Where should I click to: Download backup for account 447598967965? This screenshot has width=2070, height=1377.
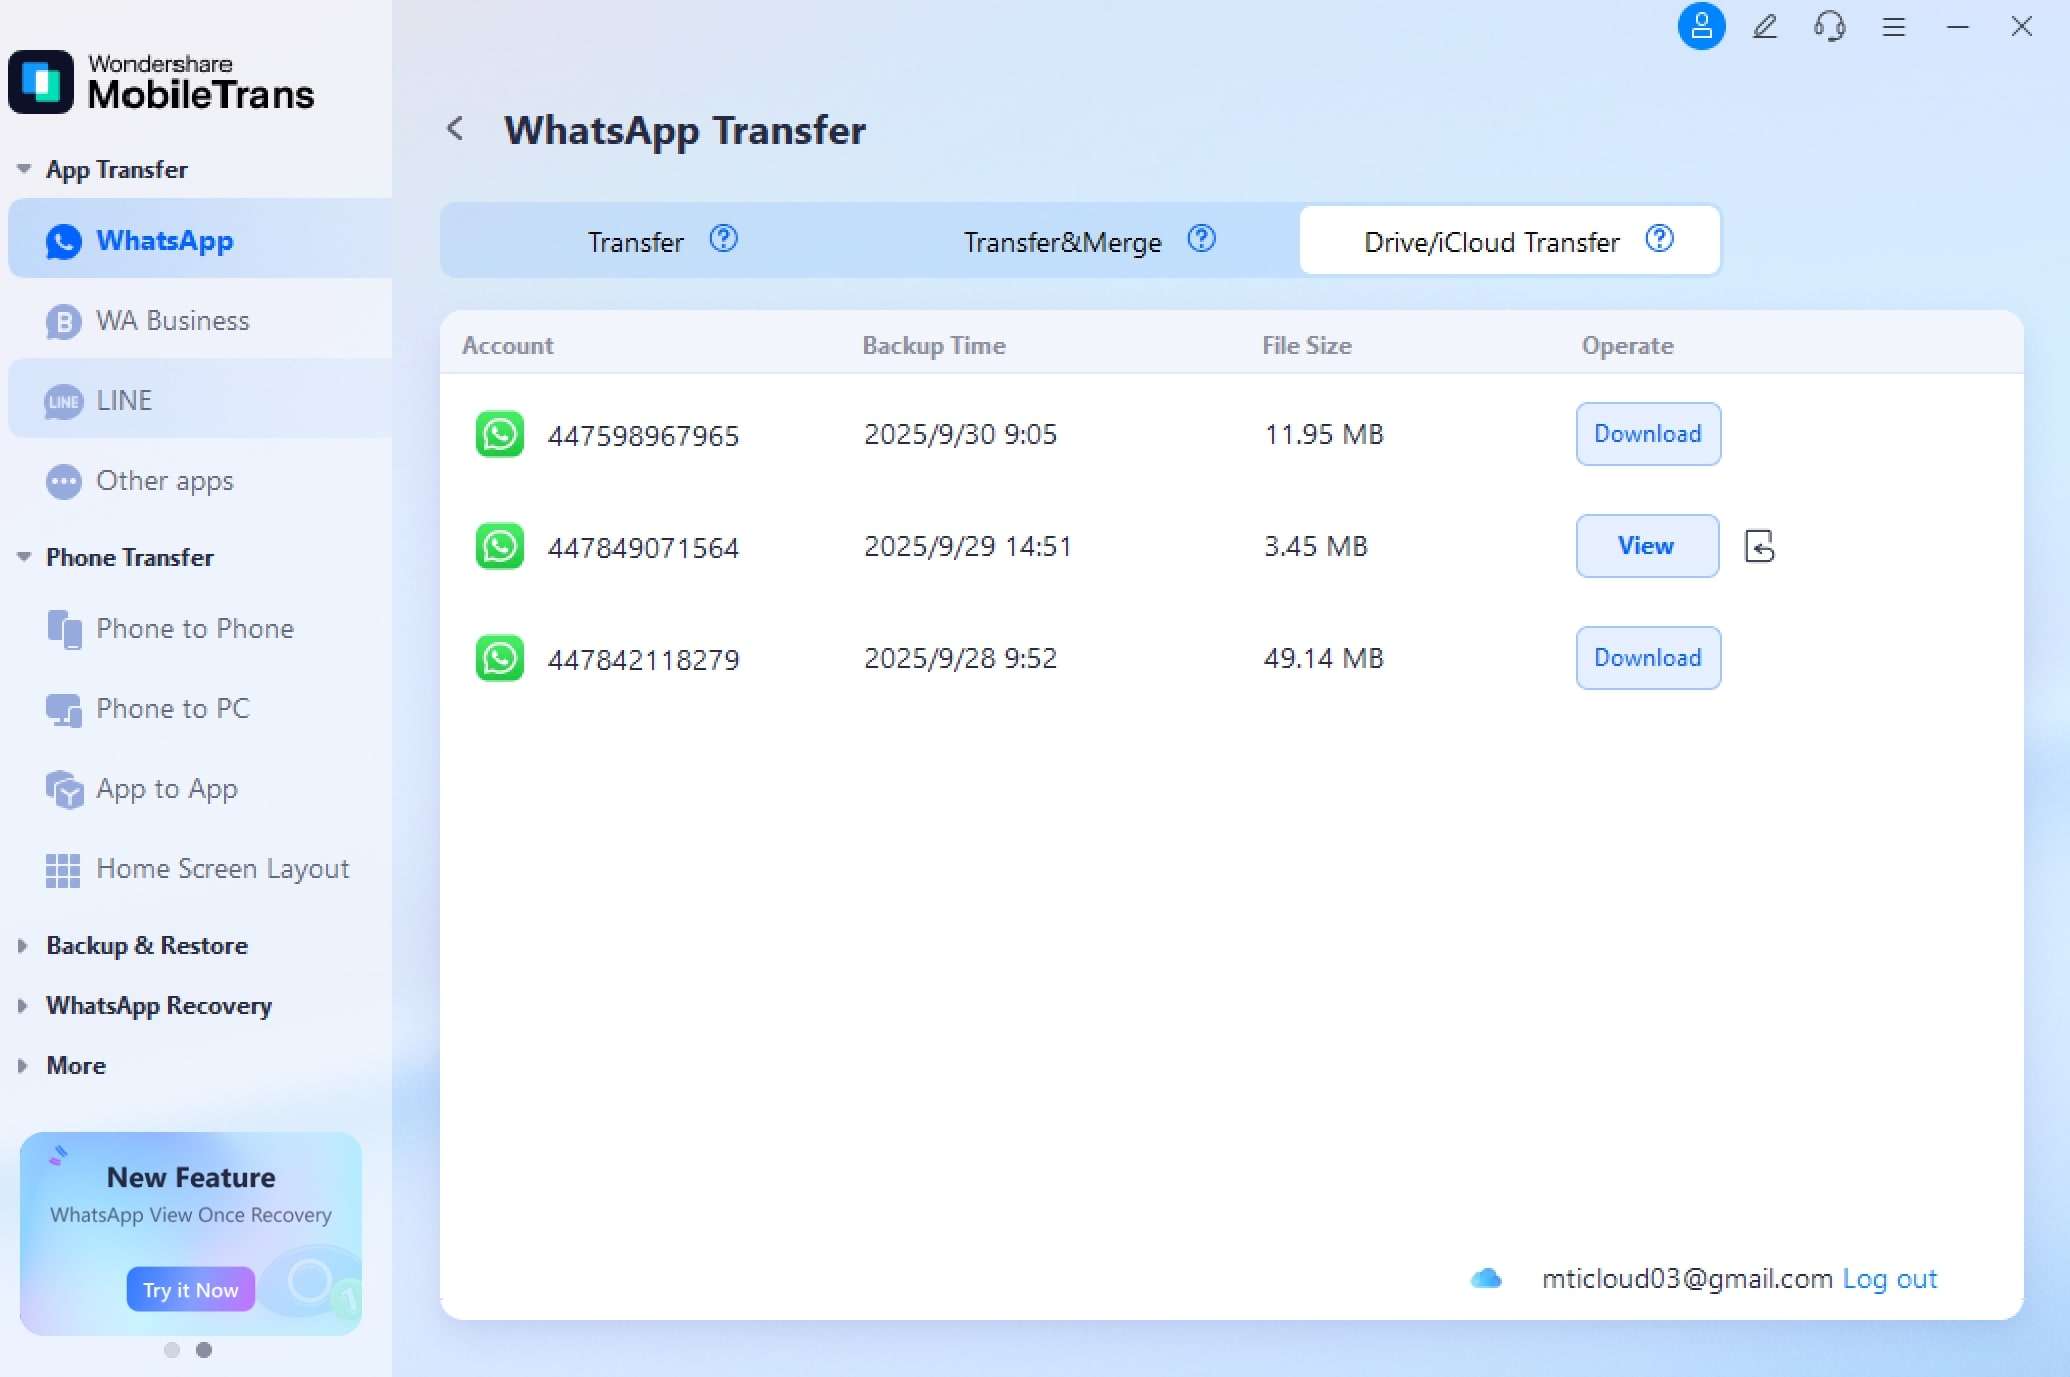pyautogui.click(x=1647, y=434)
